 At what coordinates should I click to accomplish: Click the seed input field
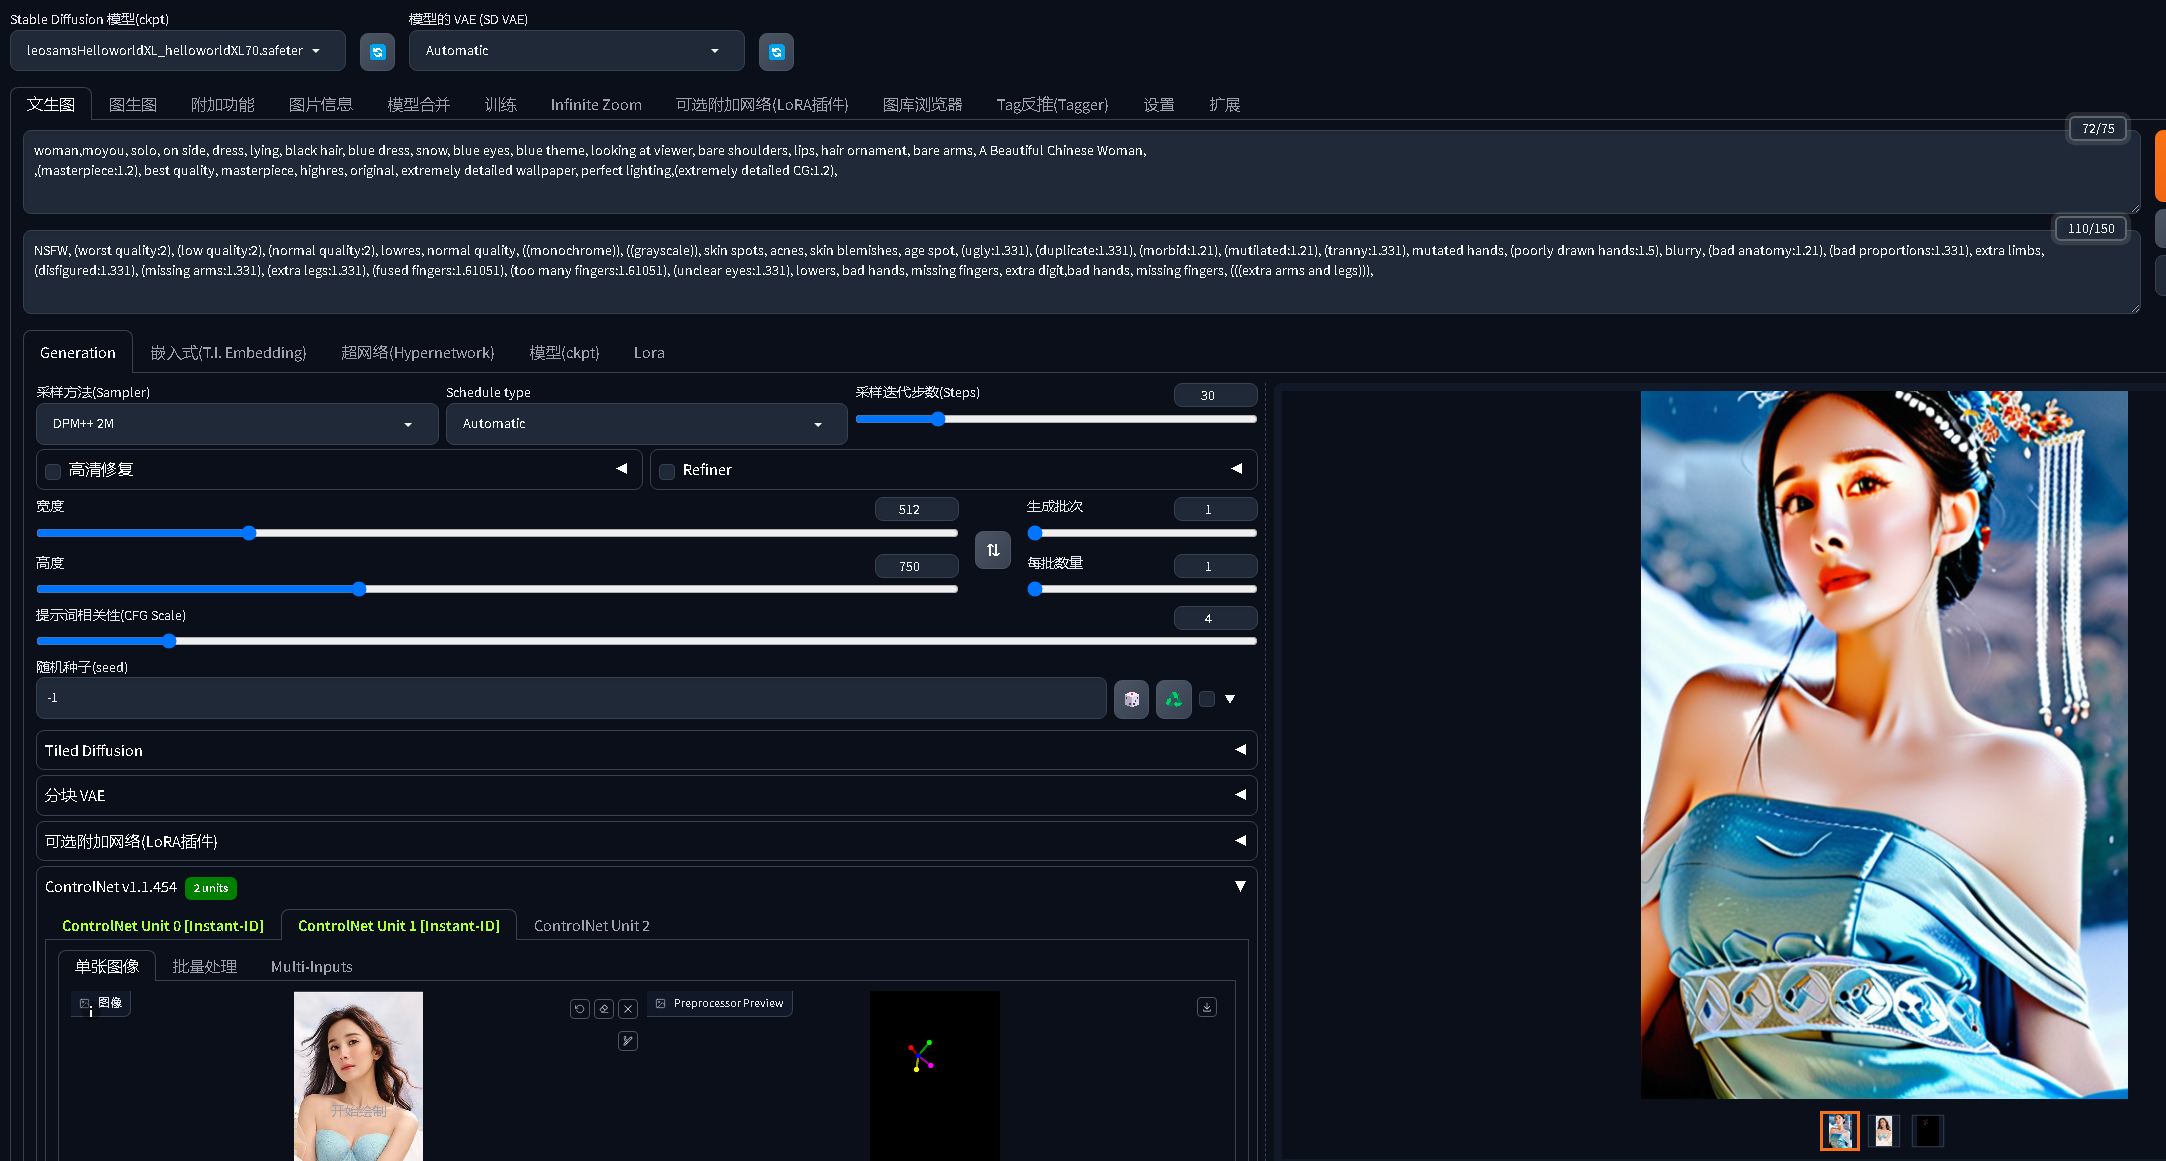pyautogui.click(x=571, y=698)
